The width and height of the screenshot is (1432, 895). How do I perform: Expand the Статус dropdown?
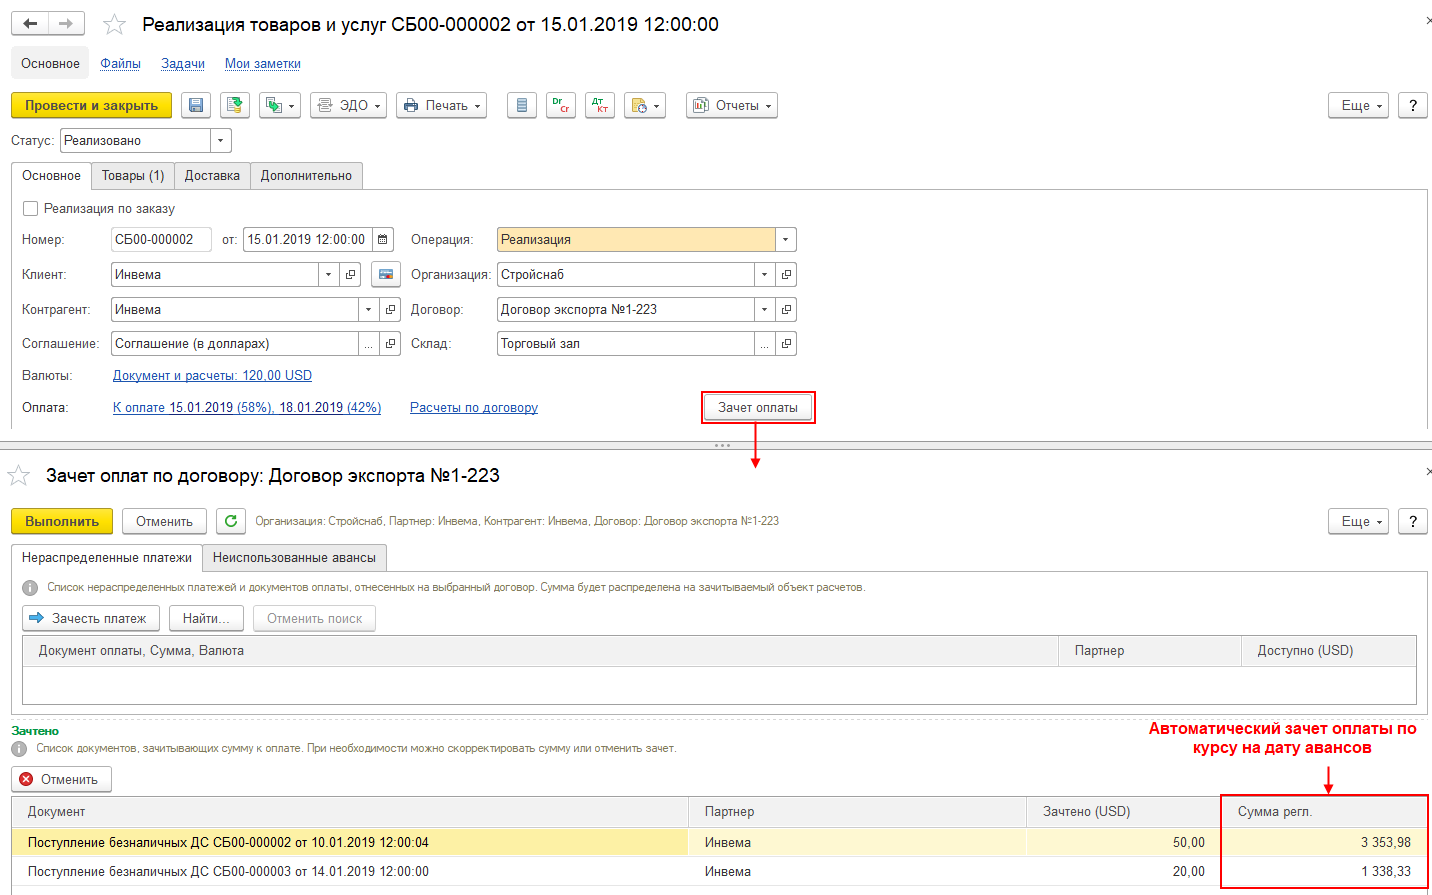pos(221,140)
